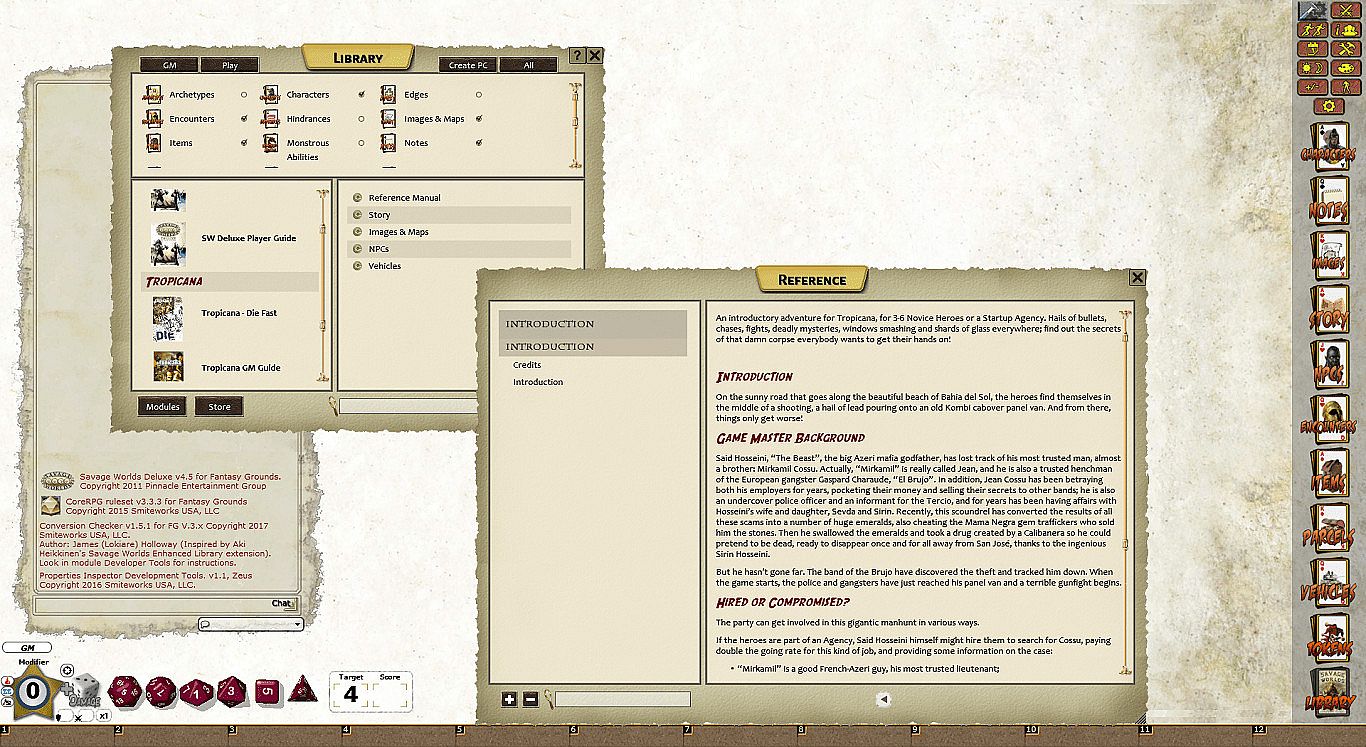
Task: Click the Library window help question mark
Action: coord(576,56)
